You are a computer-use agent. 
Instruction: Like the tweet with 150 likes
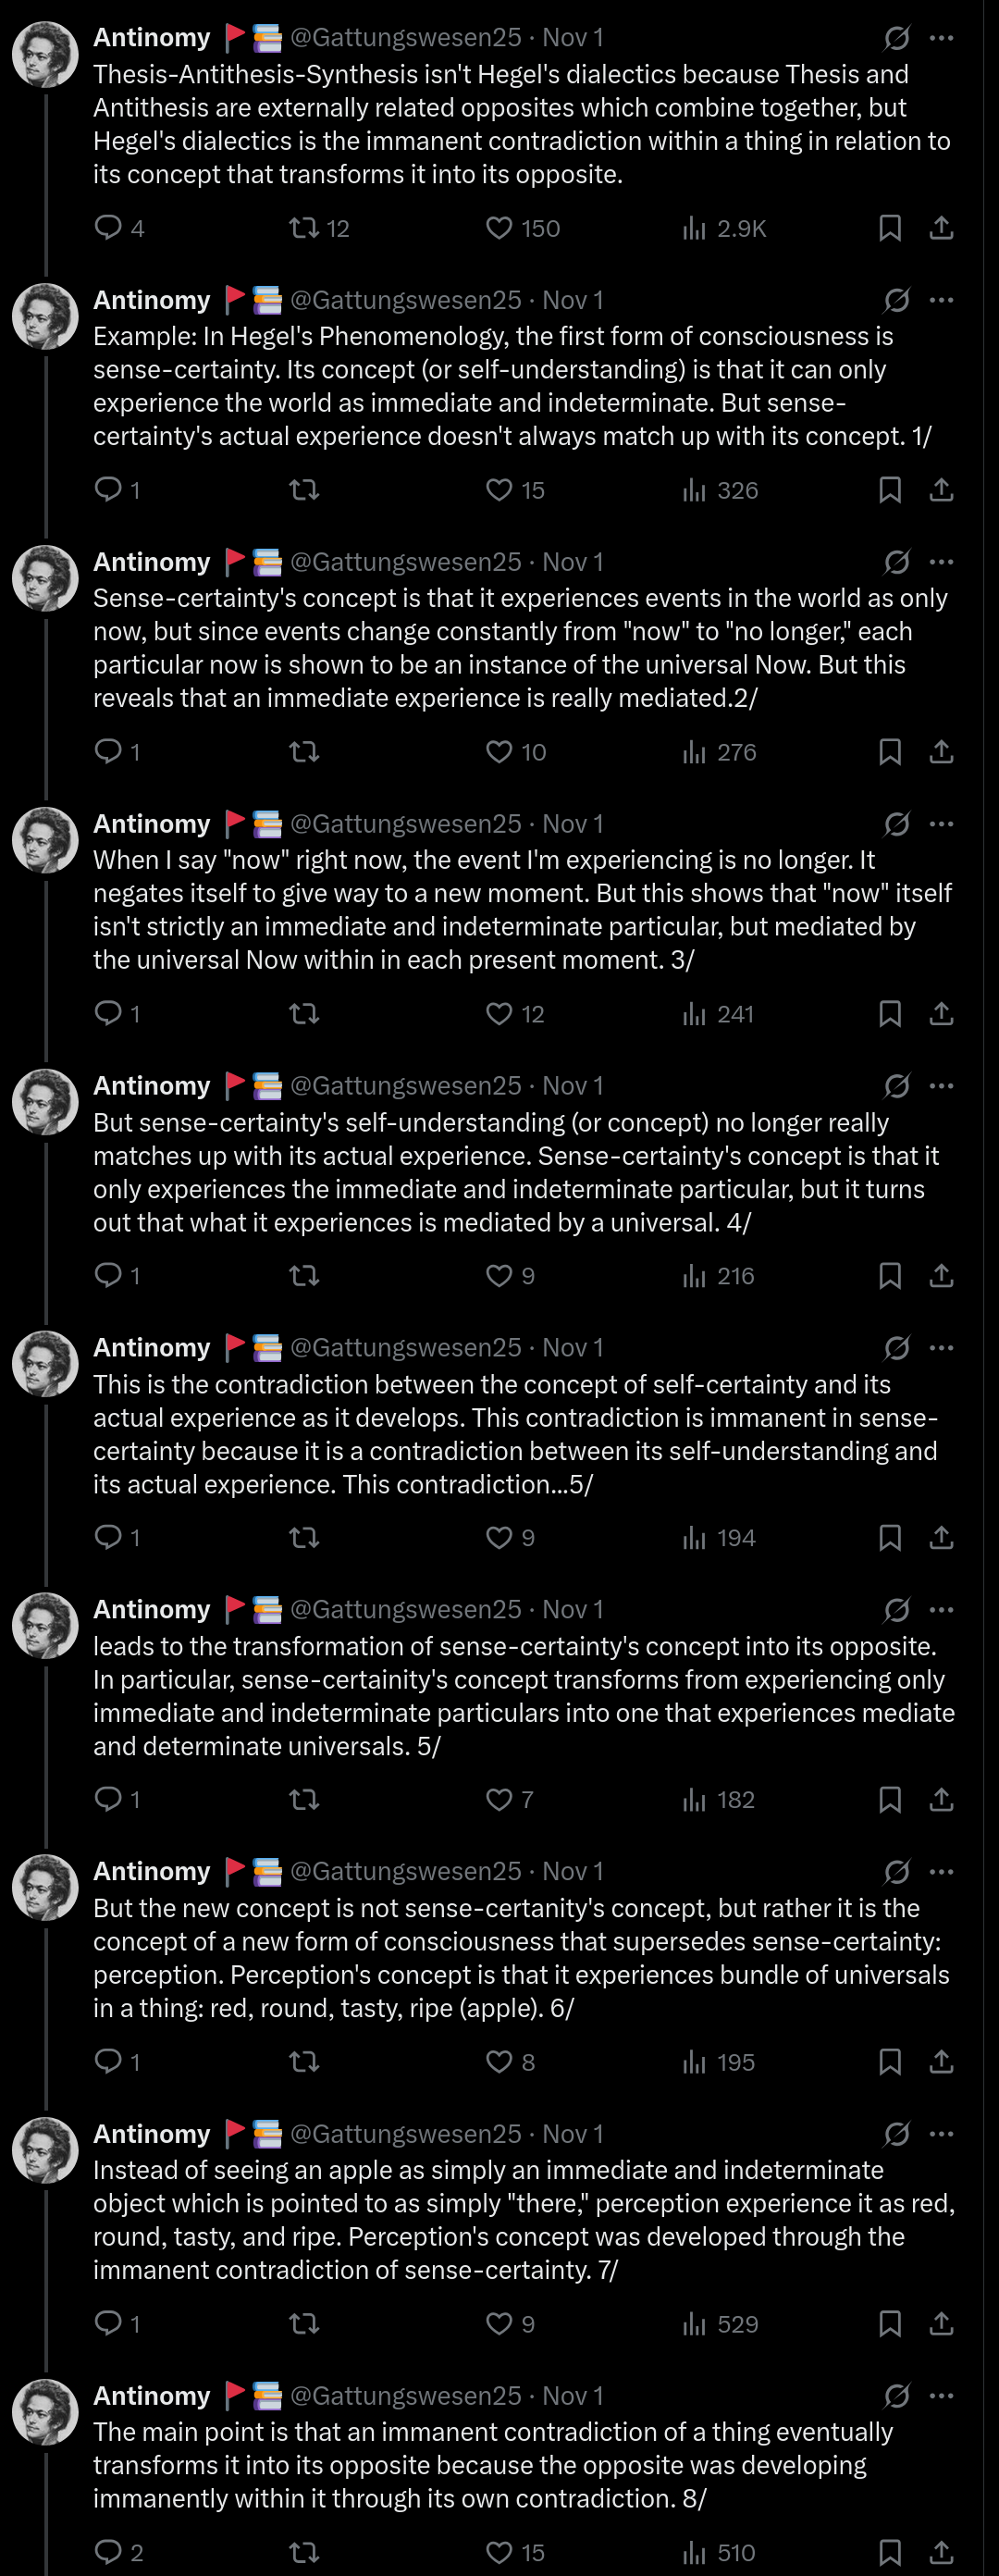(x=499, y=228)
